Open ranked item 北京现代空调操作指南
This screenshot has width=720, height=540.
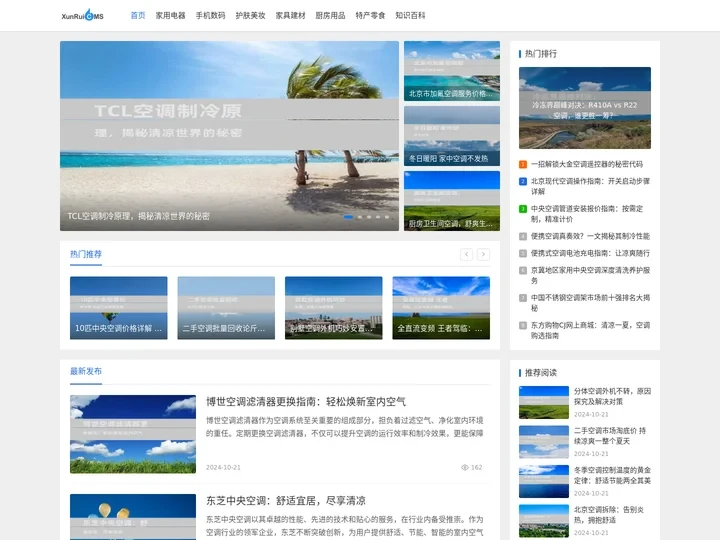[591, 186]
